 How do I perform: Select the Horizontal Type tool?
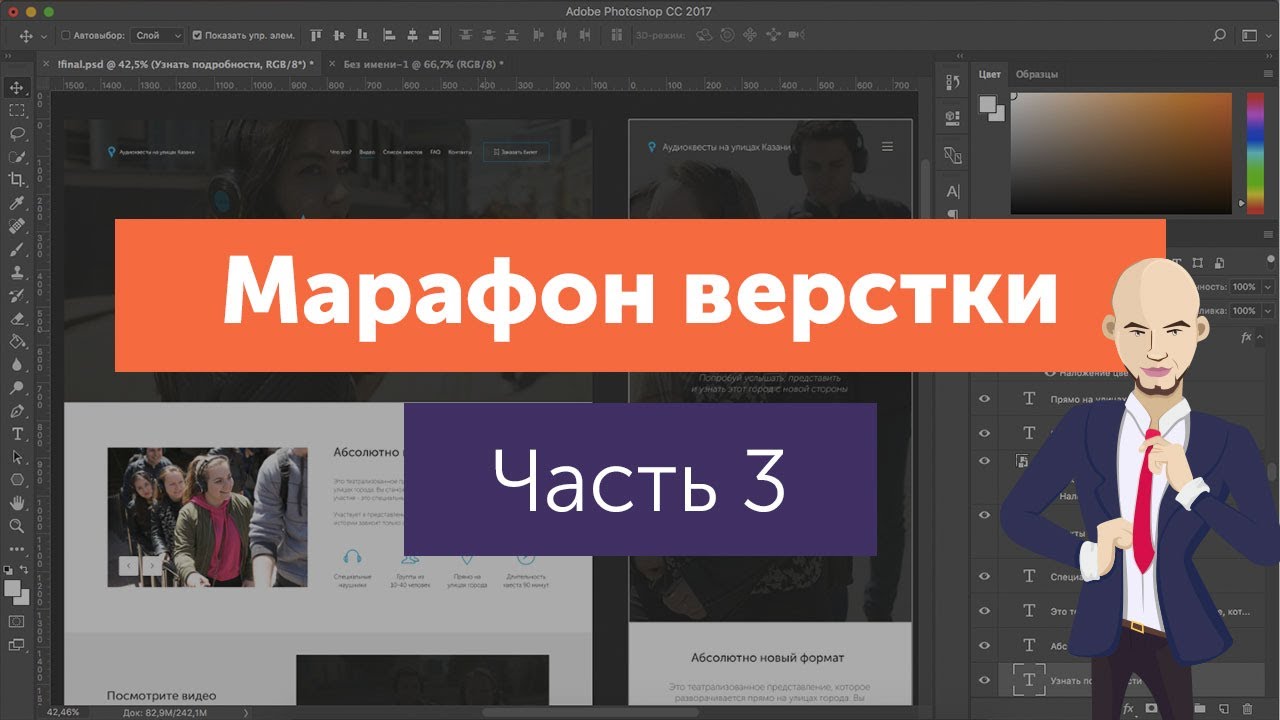pyautogui.click(x=16, y=433)
